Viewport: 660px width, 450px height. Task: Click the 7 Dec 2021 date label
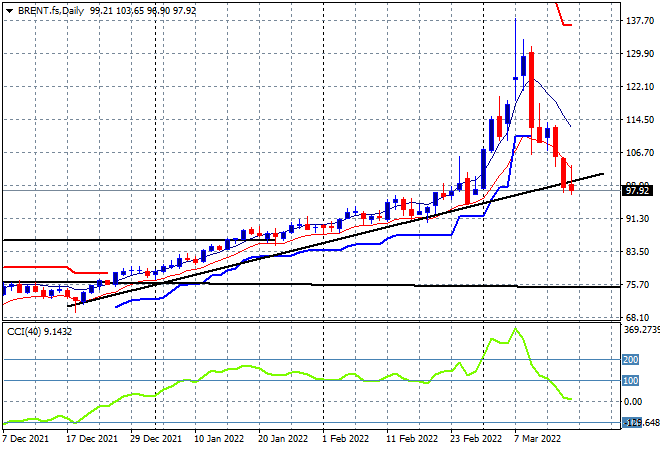[27, 438]
